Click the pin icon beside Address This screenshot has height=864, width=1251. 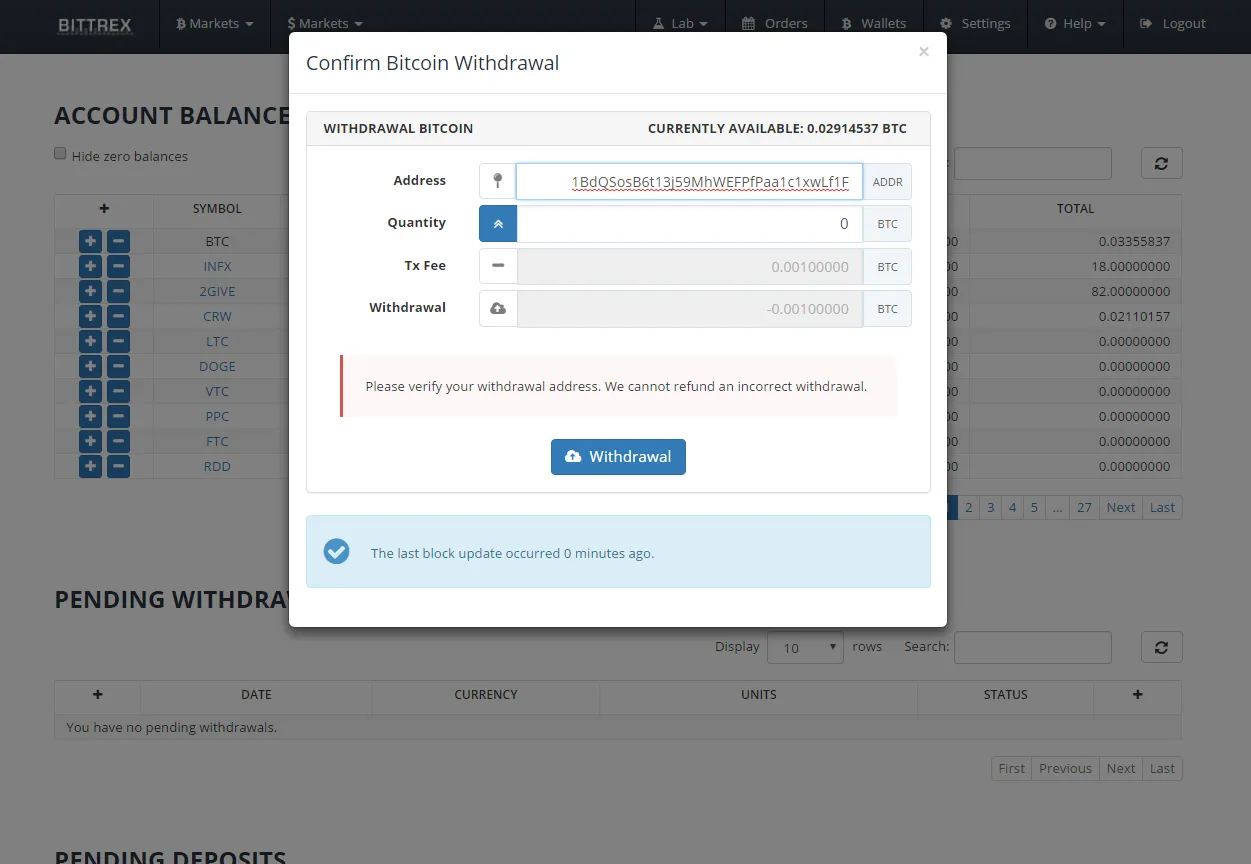pos(498,182)
